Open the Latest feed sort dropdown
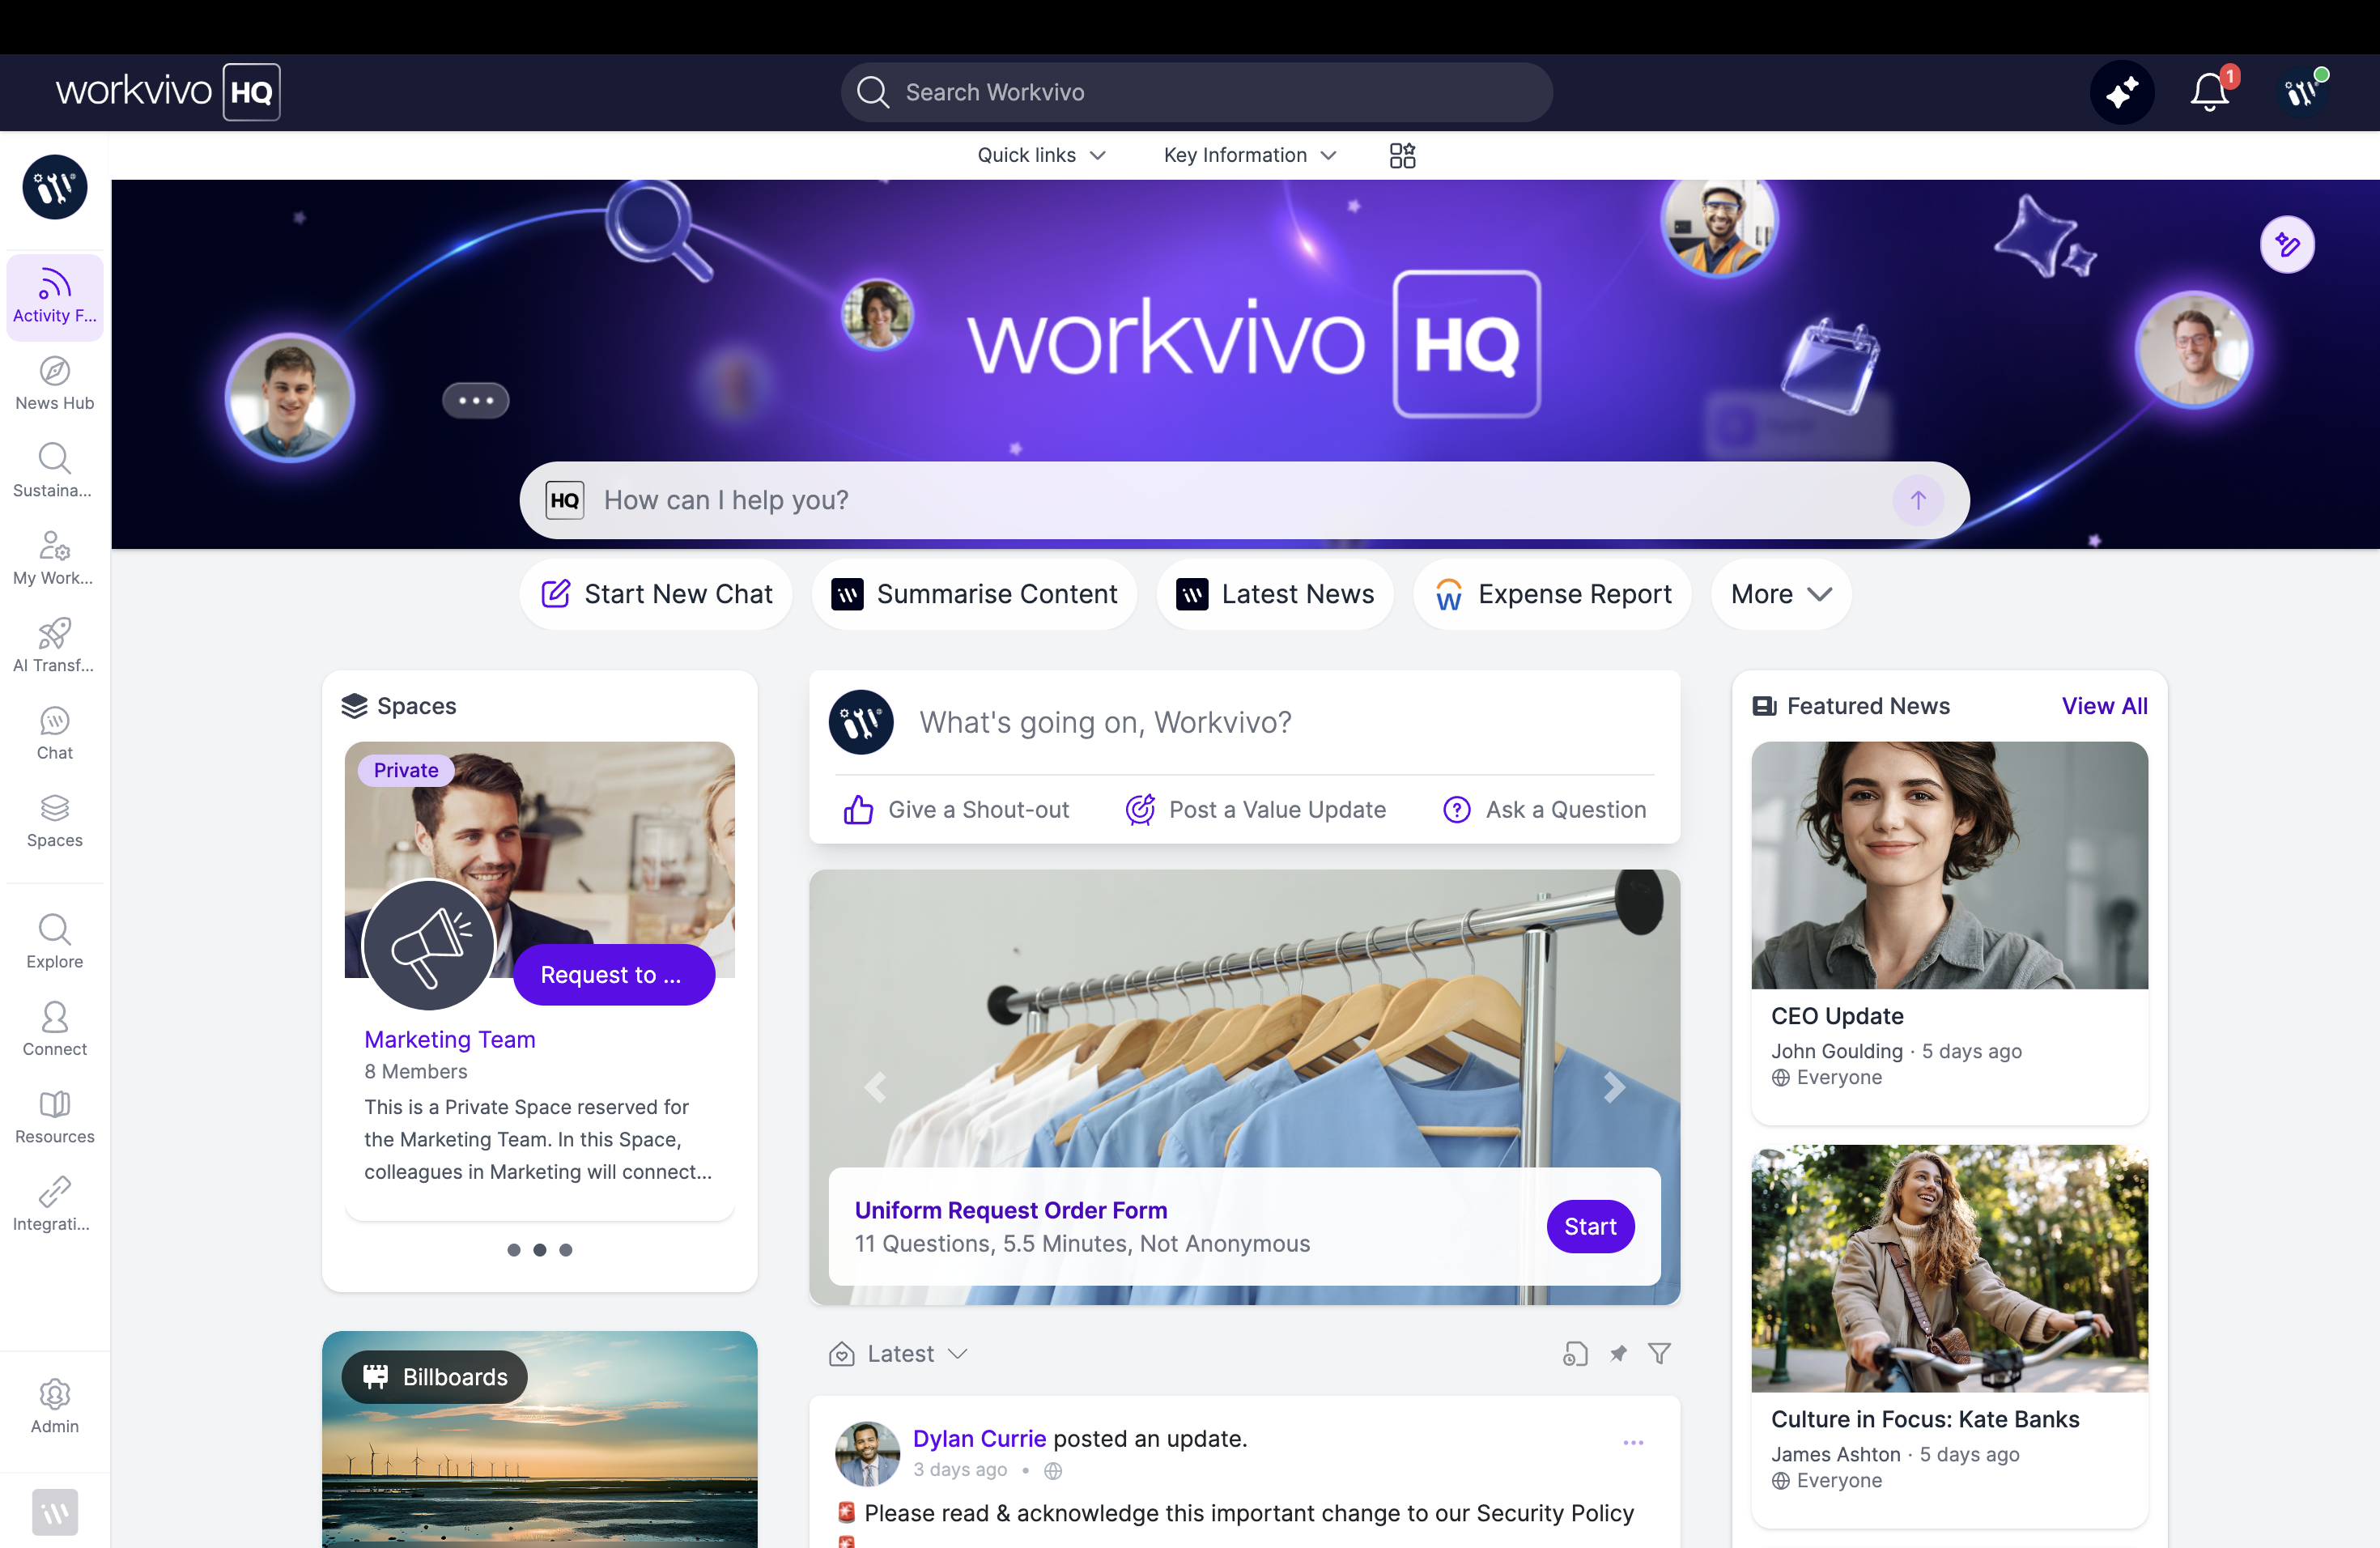 coord(897,1353)
